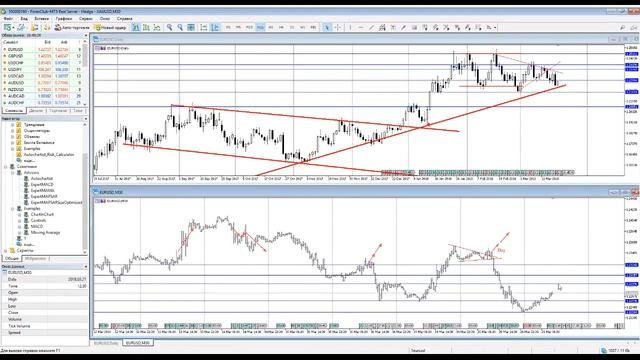Collapse the Советники tree node

pos(6,167)
